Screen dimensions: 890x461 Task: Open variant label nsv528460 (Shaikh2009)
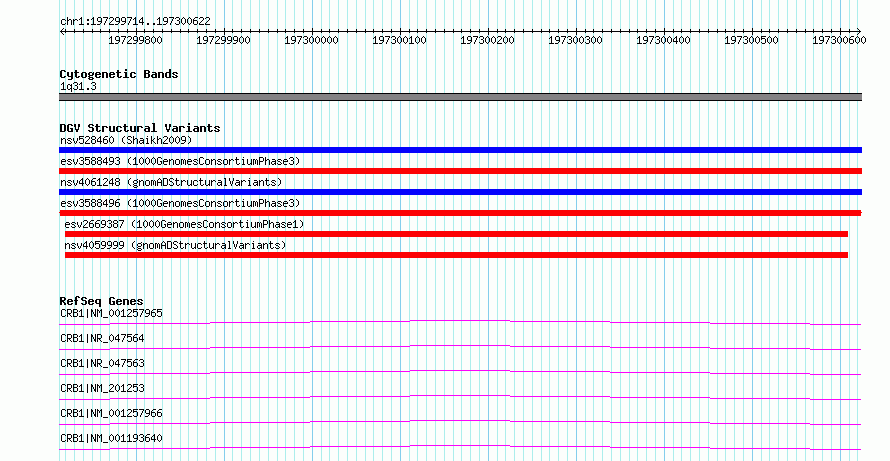[126, 140]
